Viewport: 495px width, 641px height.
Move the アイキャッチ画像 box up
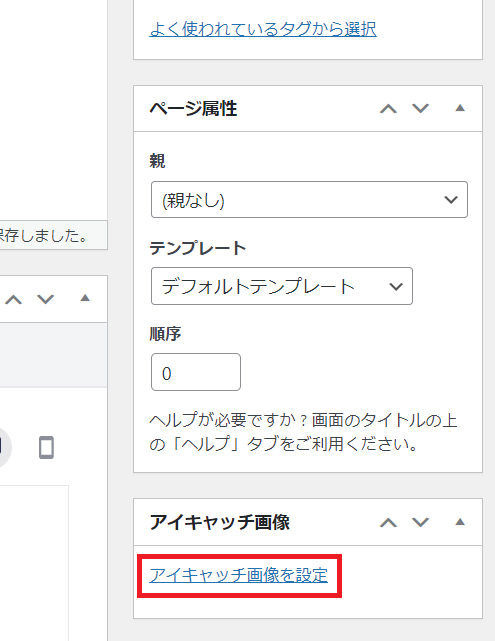[388, 522]
